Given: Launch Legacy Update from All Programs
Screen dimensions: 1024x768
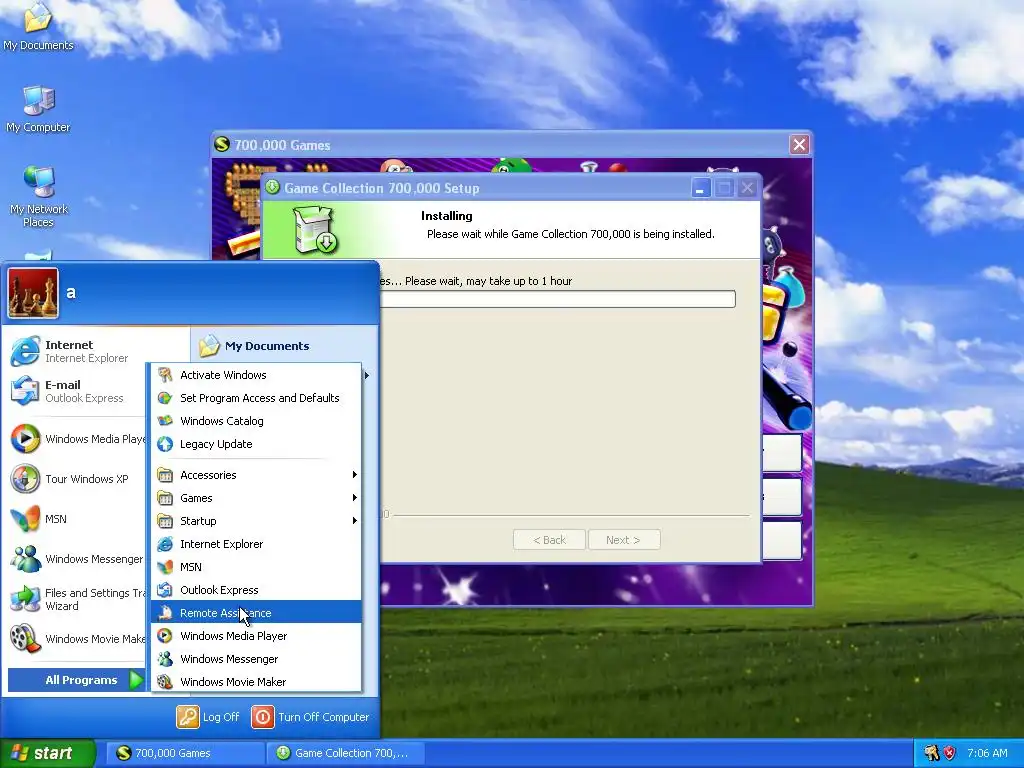Looking at the screenshot, I should pyautogui.click(x=256, y=444).
